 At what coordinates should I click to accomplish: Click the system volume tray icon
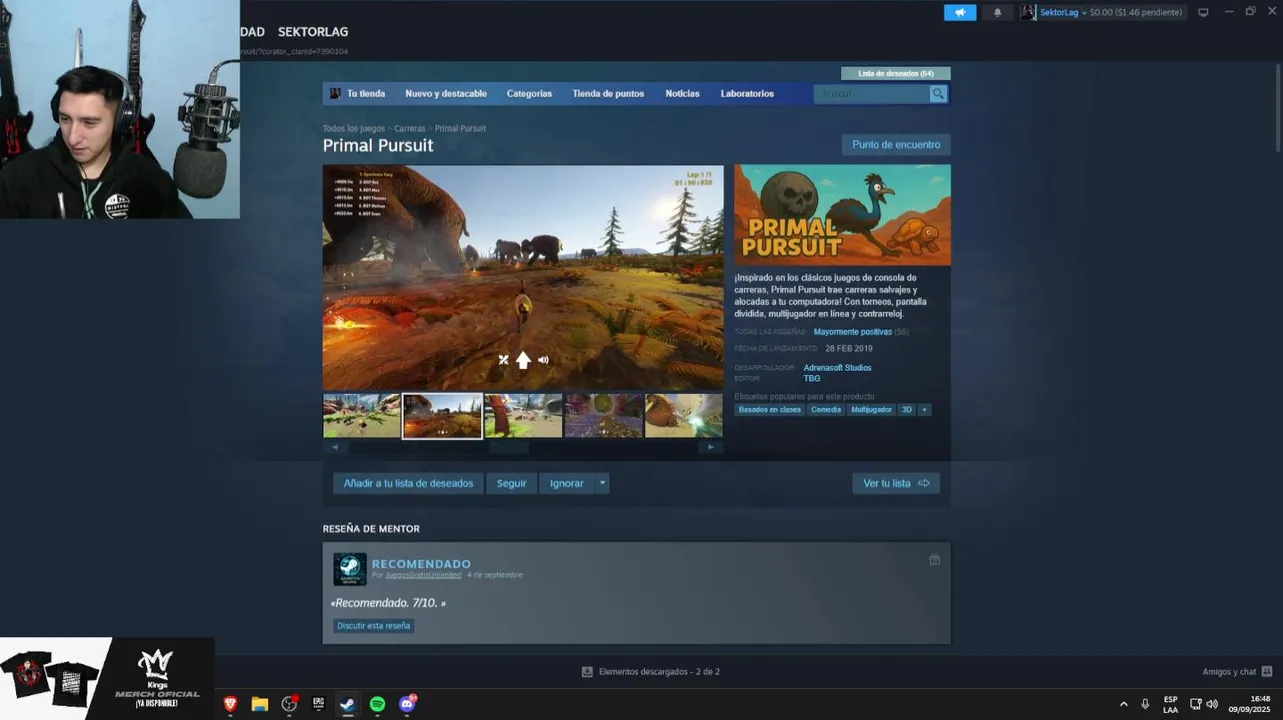click(1212, 704)
